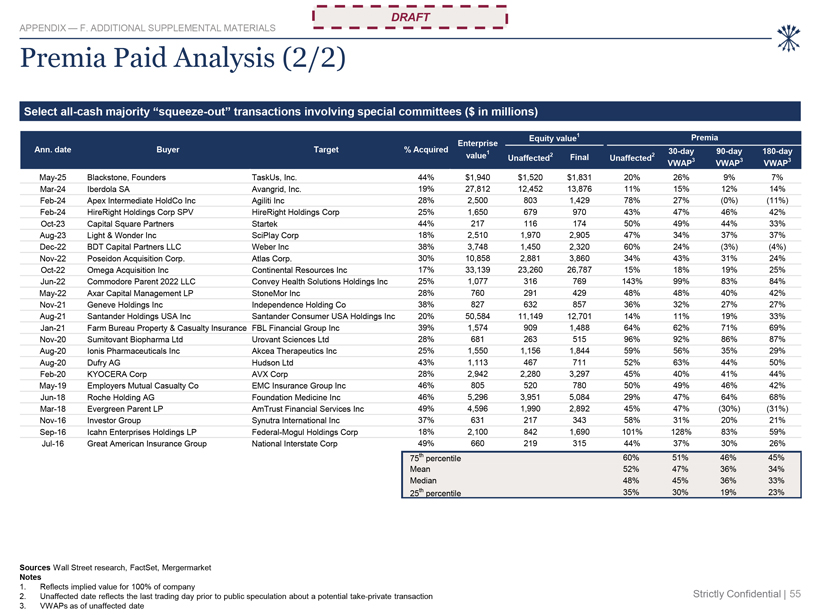Select the '% Acquired' column header
The height and width of the screenshot is (615, 820).
coord(426,150)
